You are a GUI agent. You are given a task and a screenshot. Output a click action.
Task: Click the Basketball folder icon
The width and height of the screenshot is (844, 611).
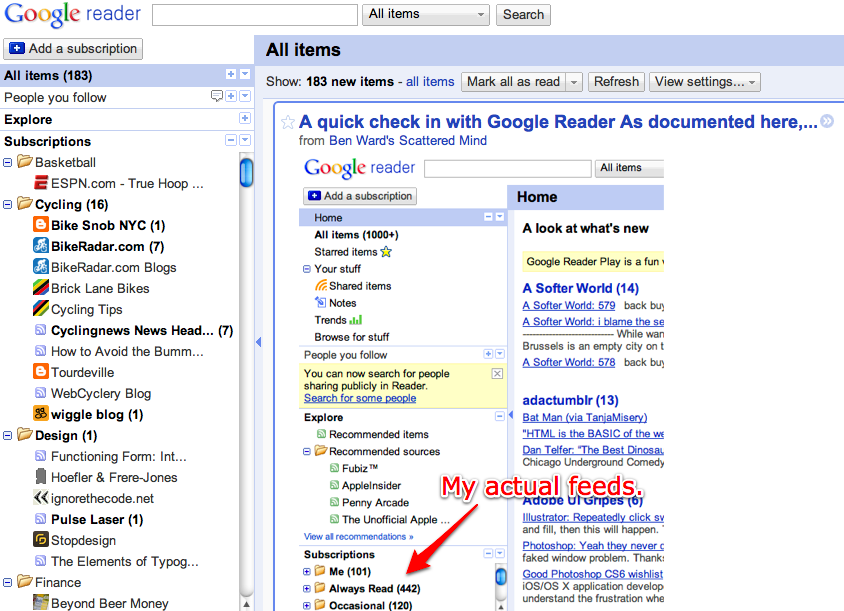click(x=25, y=161)
